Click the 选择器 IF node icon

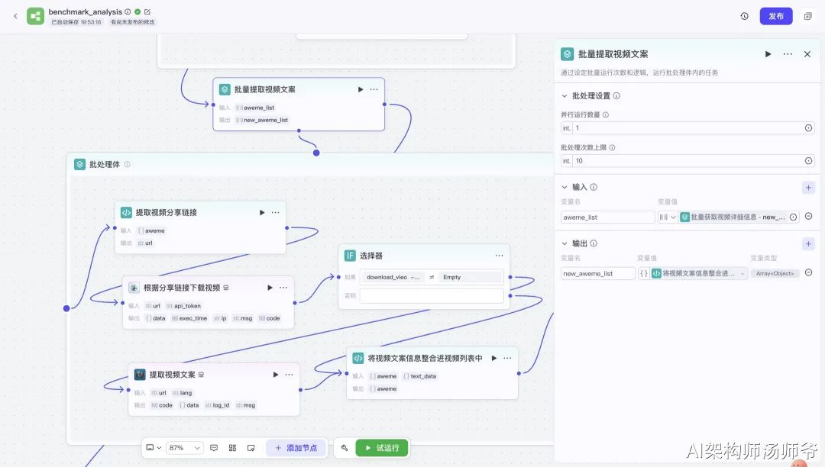point(350,255)
